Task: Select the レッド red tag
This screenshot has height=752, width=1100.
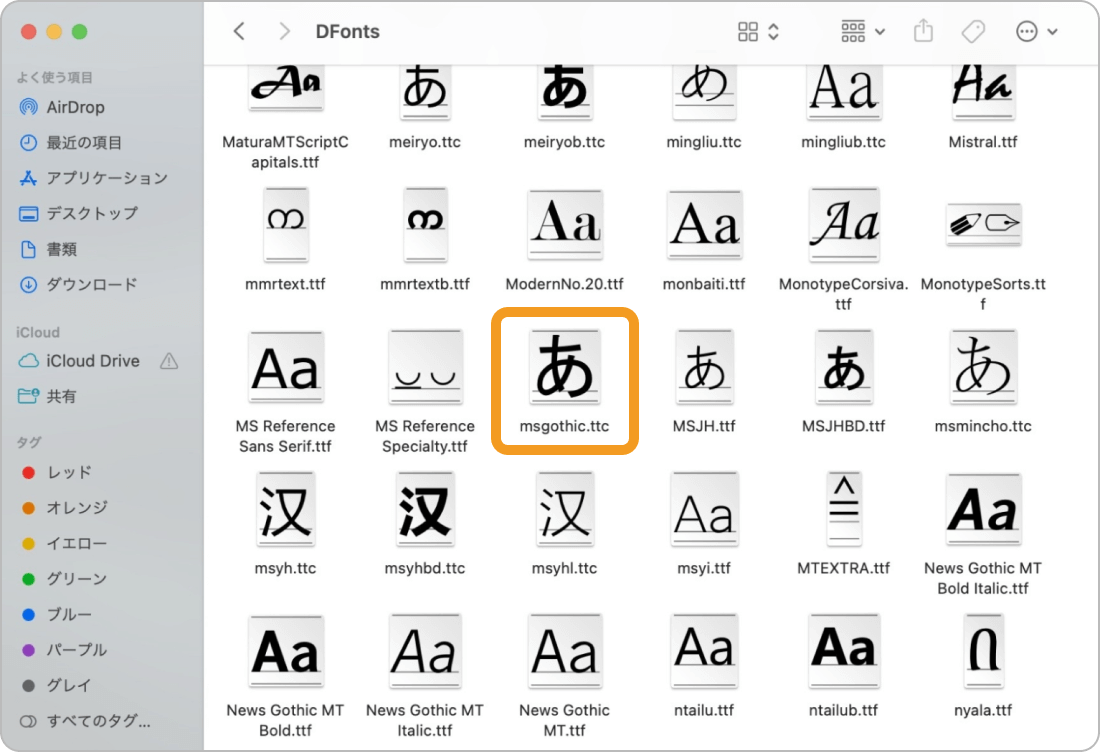Action: point(69,473)
